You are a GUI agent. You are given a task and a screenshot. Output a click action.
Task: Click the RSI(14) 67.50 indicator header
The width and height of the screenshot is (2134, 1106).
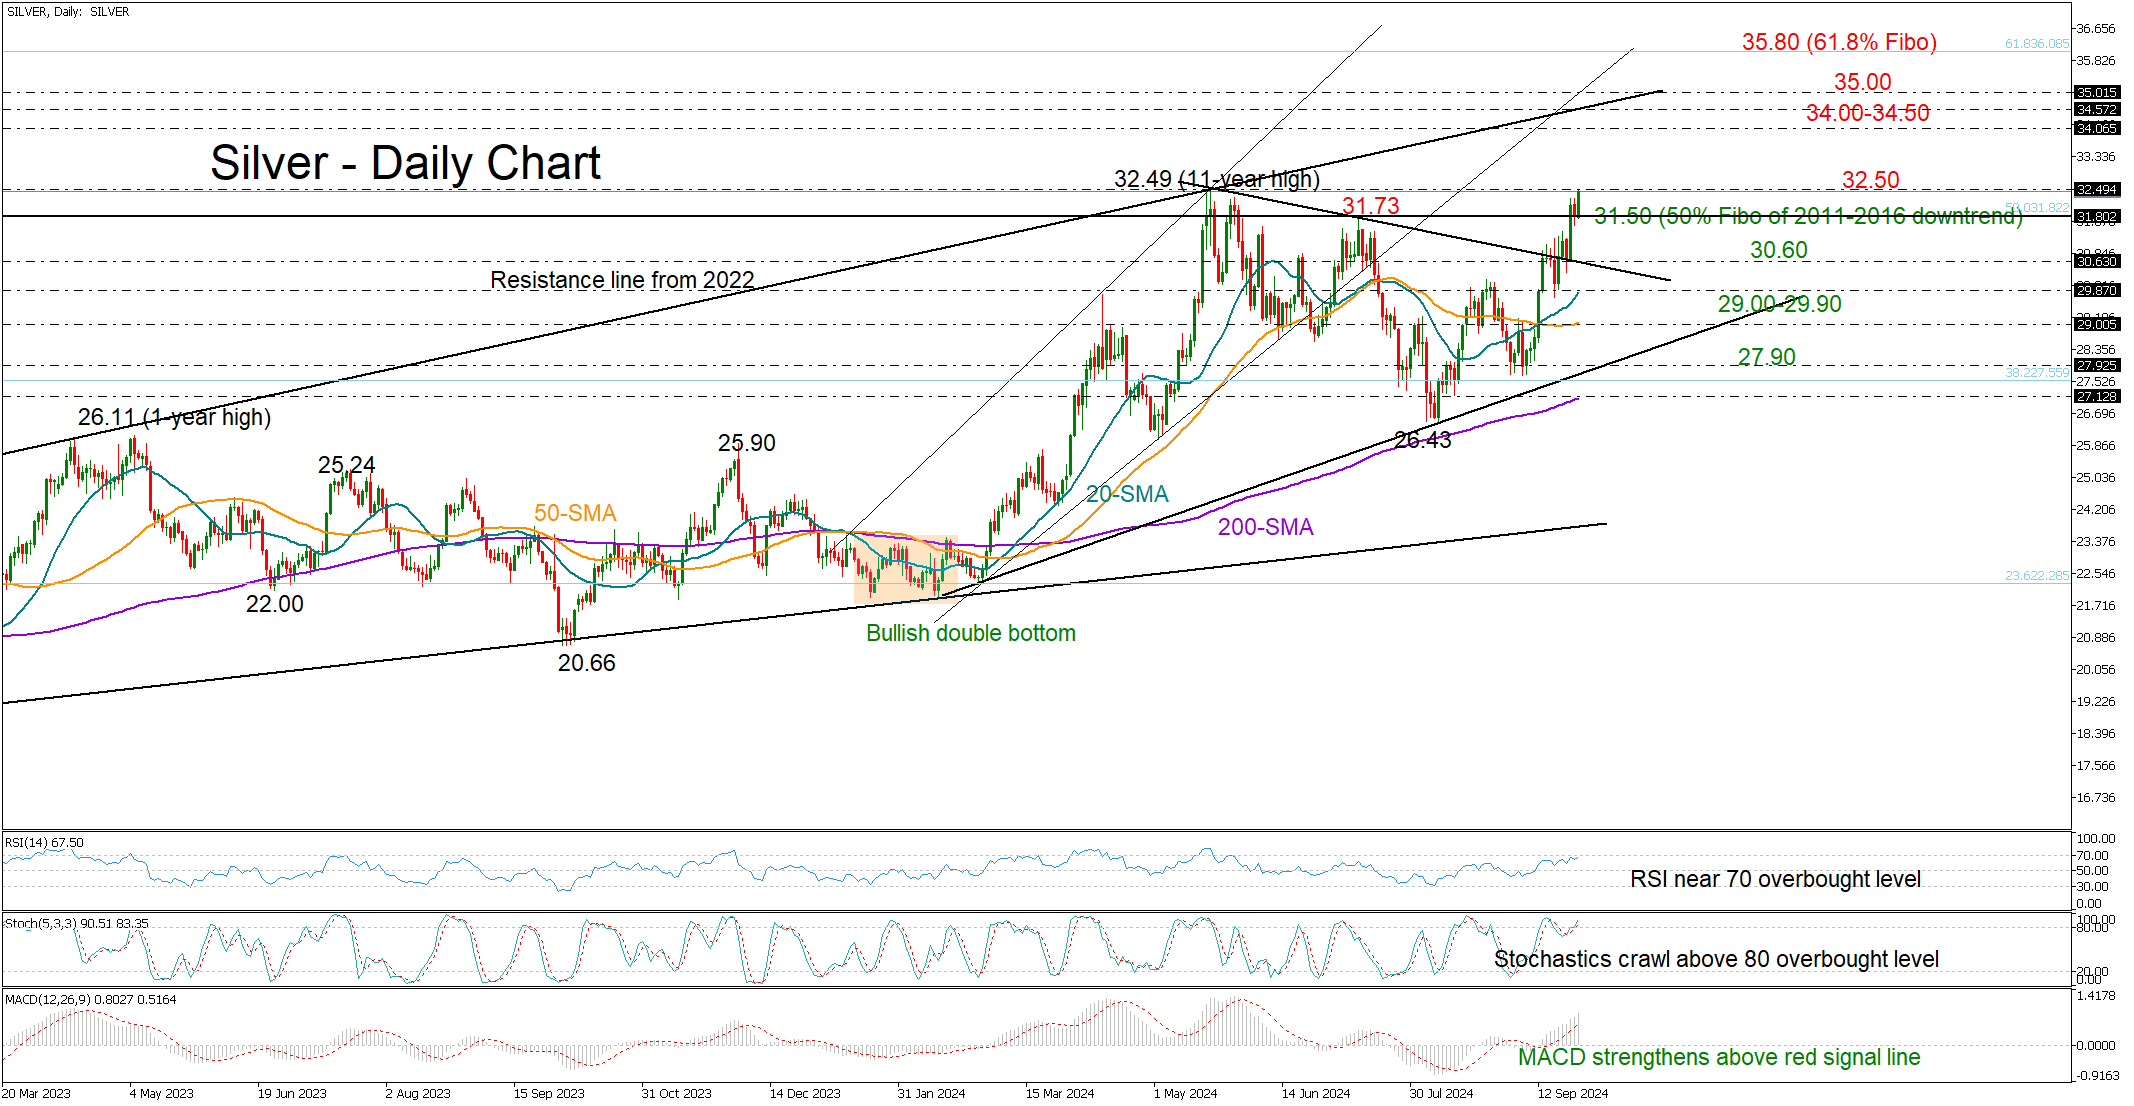pyautogui.click(x=44, y=843)
